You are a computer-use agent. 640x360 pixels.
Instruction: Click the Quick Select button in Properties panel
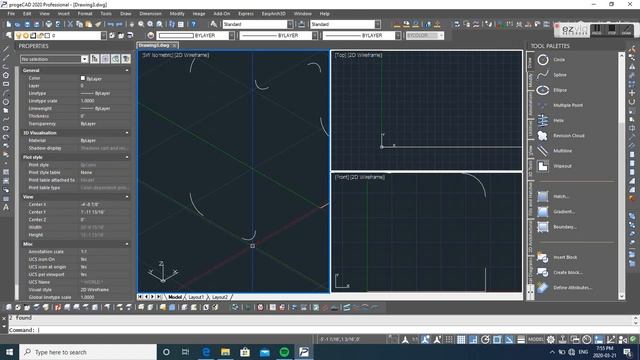126,59
